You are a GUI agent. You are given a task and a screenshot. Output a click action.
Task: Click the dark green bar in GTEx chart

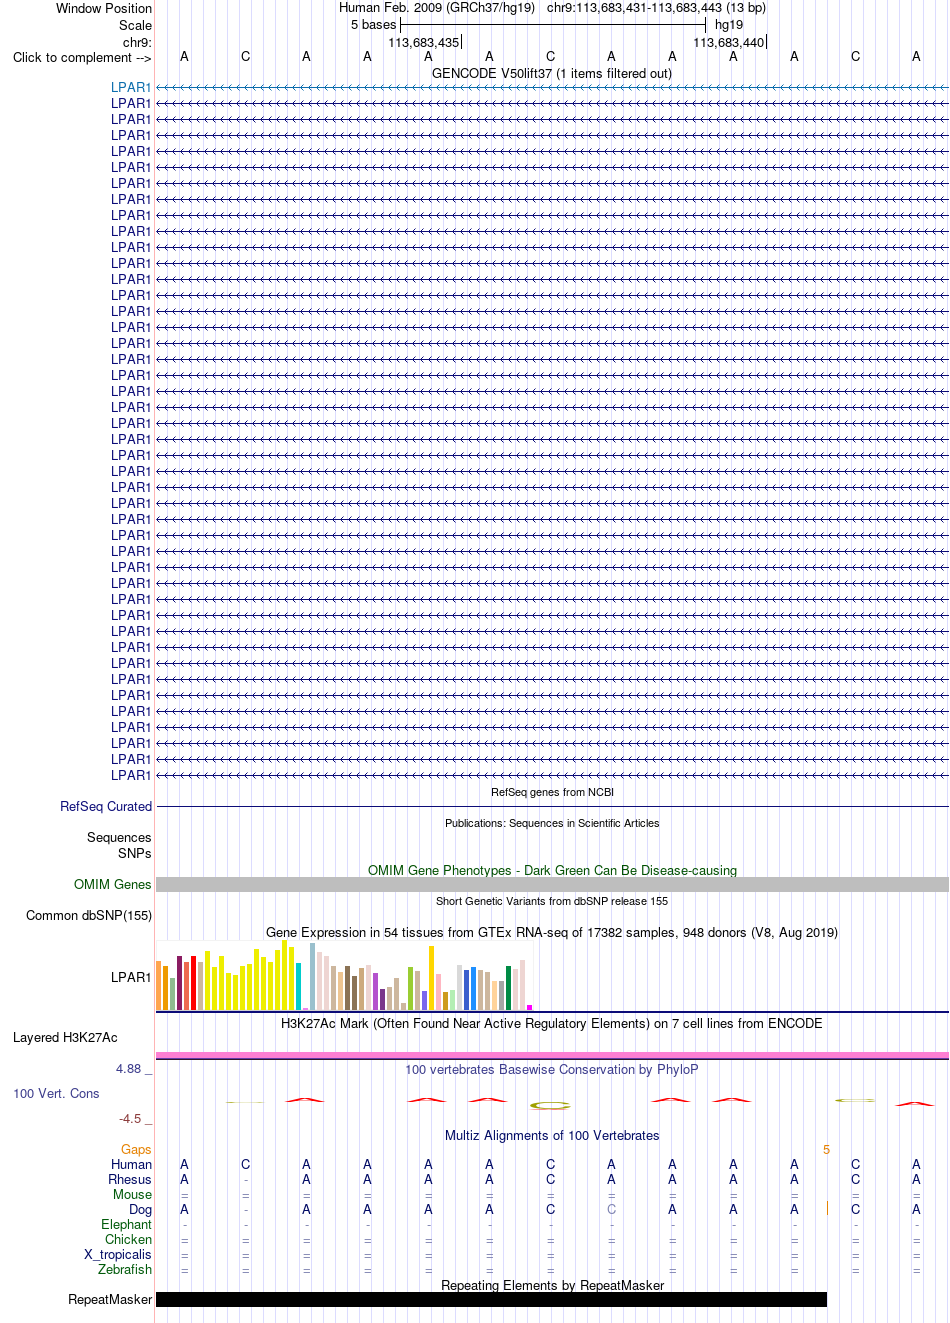[509, 988]
